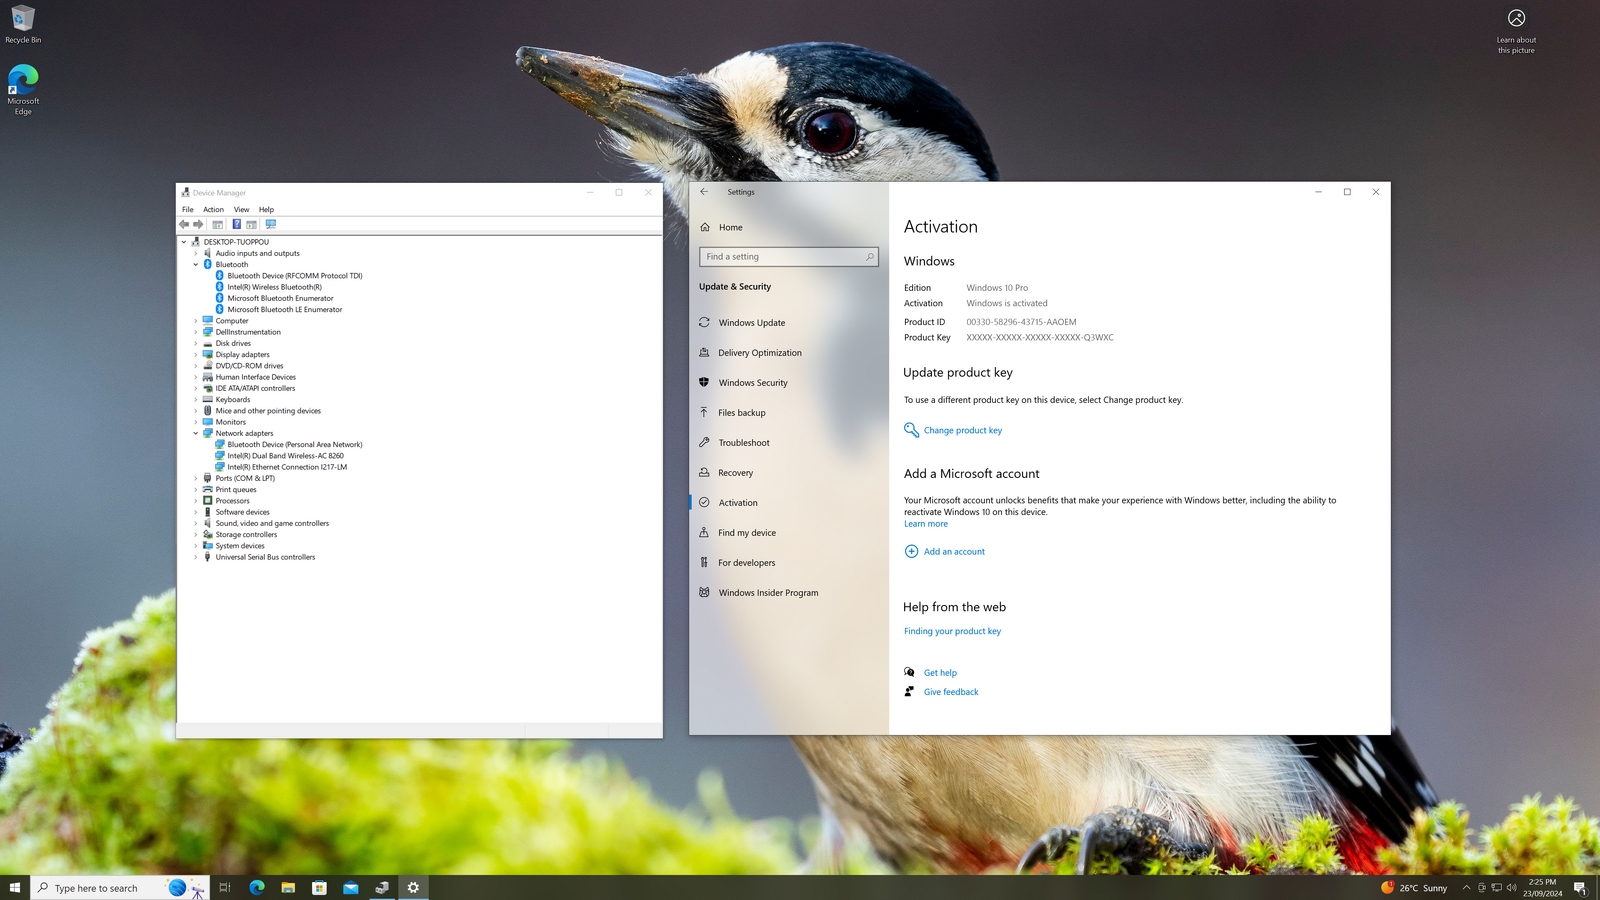Open Microsoft Store from taskbar
The image size is (1600, 900).
pos(320,888)
